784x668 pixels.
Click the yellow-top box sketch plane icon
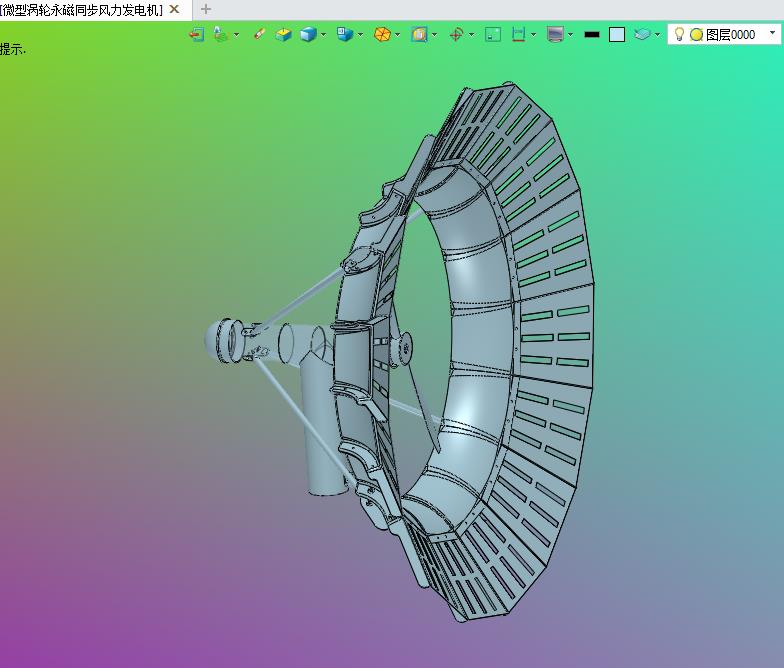[284, 34]
